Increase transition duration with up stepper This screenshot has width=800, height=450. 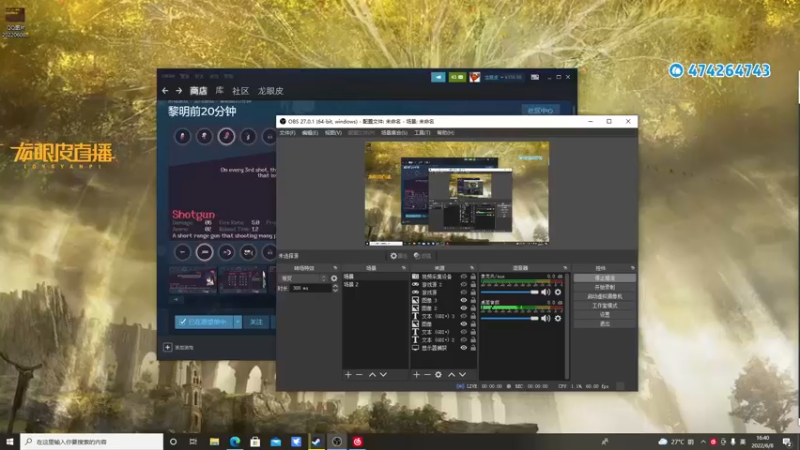point(335,286)
